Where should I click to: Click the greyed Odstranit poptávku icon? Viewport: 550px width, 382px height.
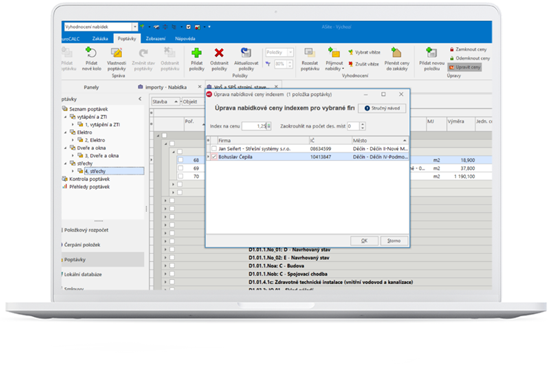click(170, 53)
